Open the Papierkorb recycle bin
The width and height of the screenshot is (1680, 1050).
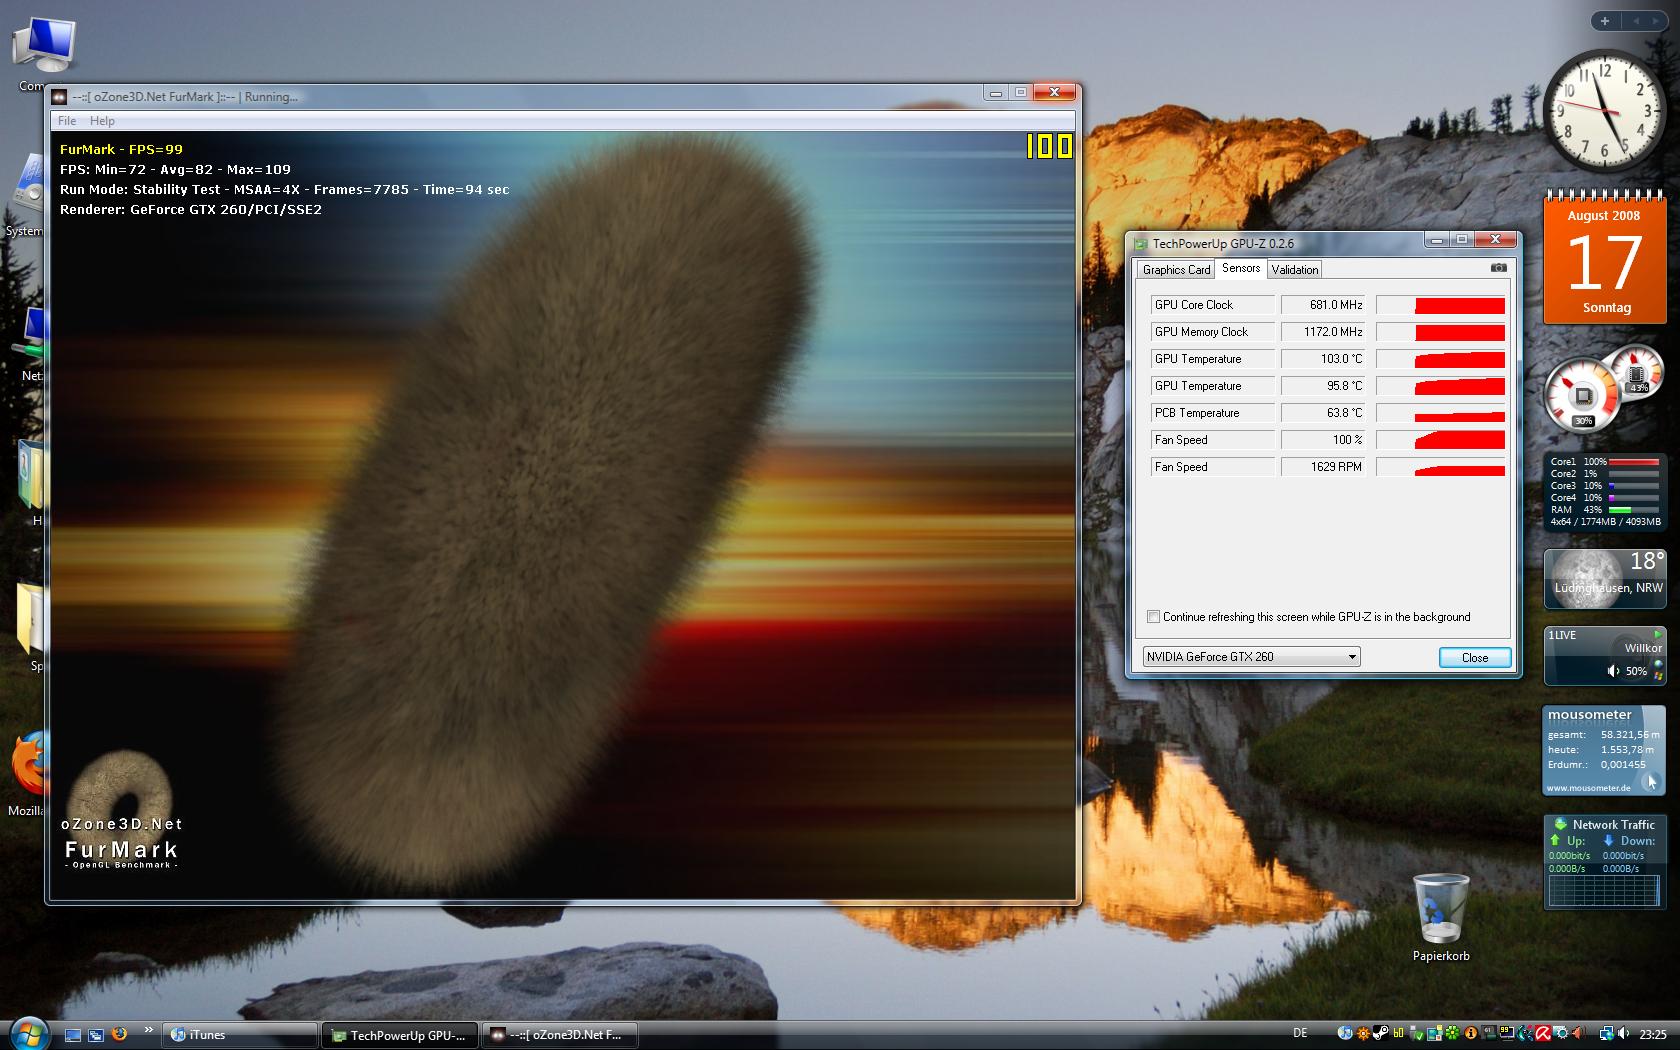(1441, 917)
